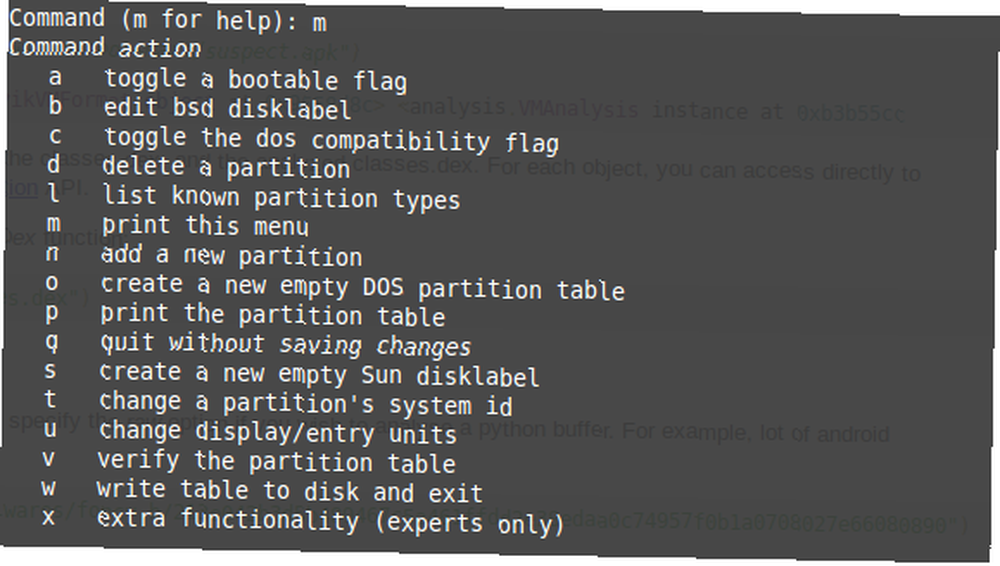
Task: Click 'toggle a bootable flag' entry
Action: (x=255, y=80)
